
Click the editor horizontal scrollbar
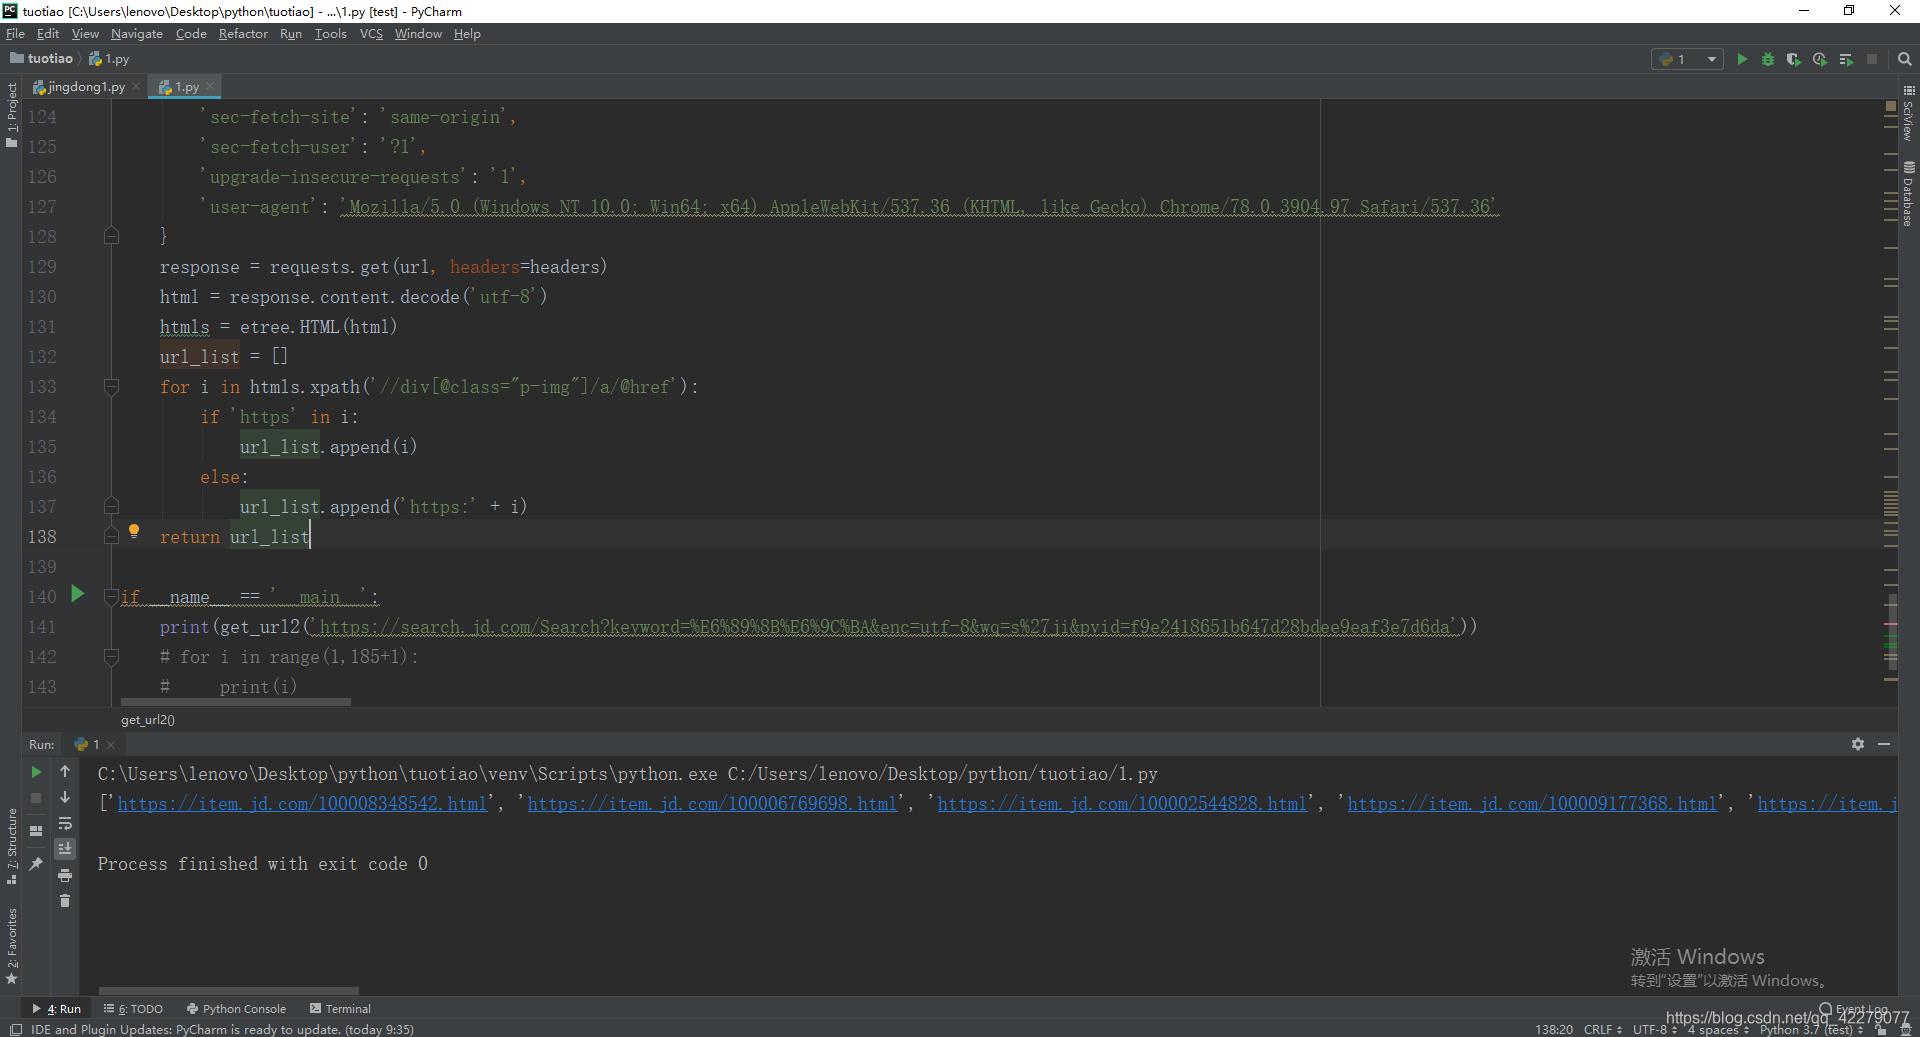pyautogui.click(x=236, y=702)
